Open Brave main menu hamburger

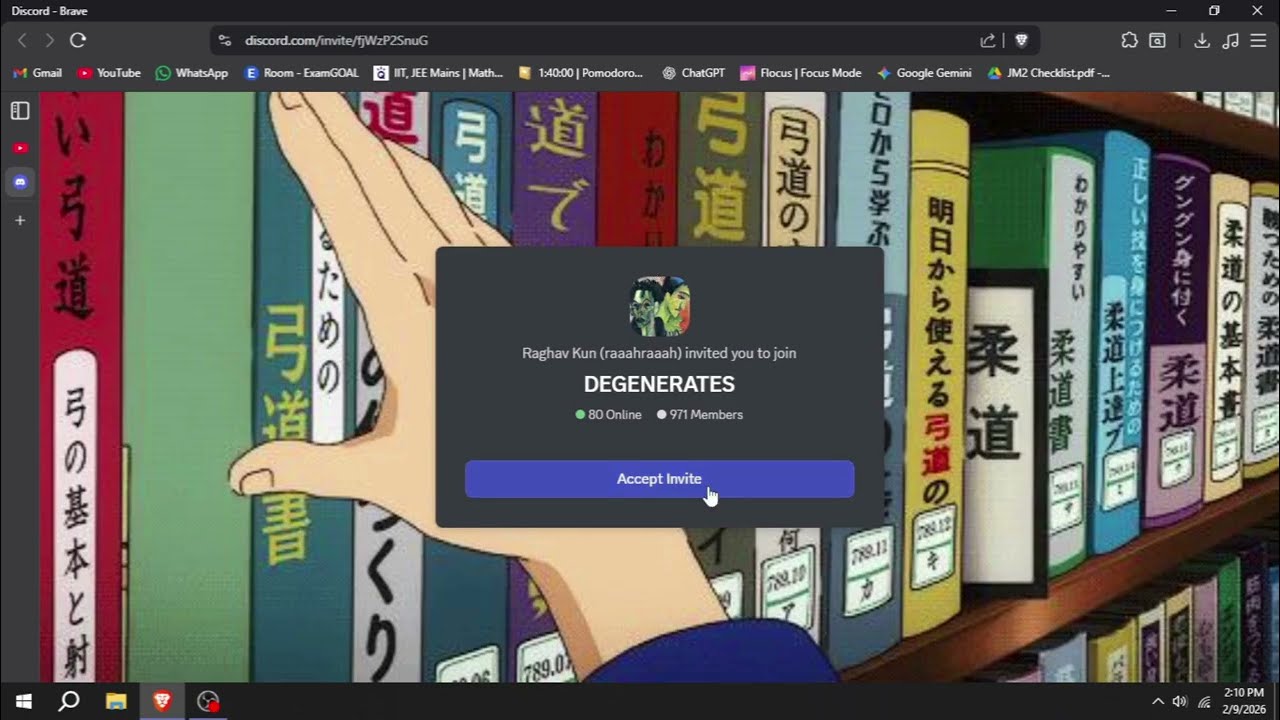click(x=1259, y=40)
